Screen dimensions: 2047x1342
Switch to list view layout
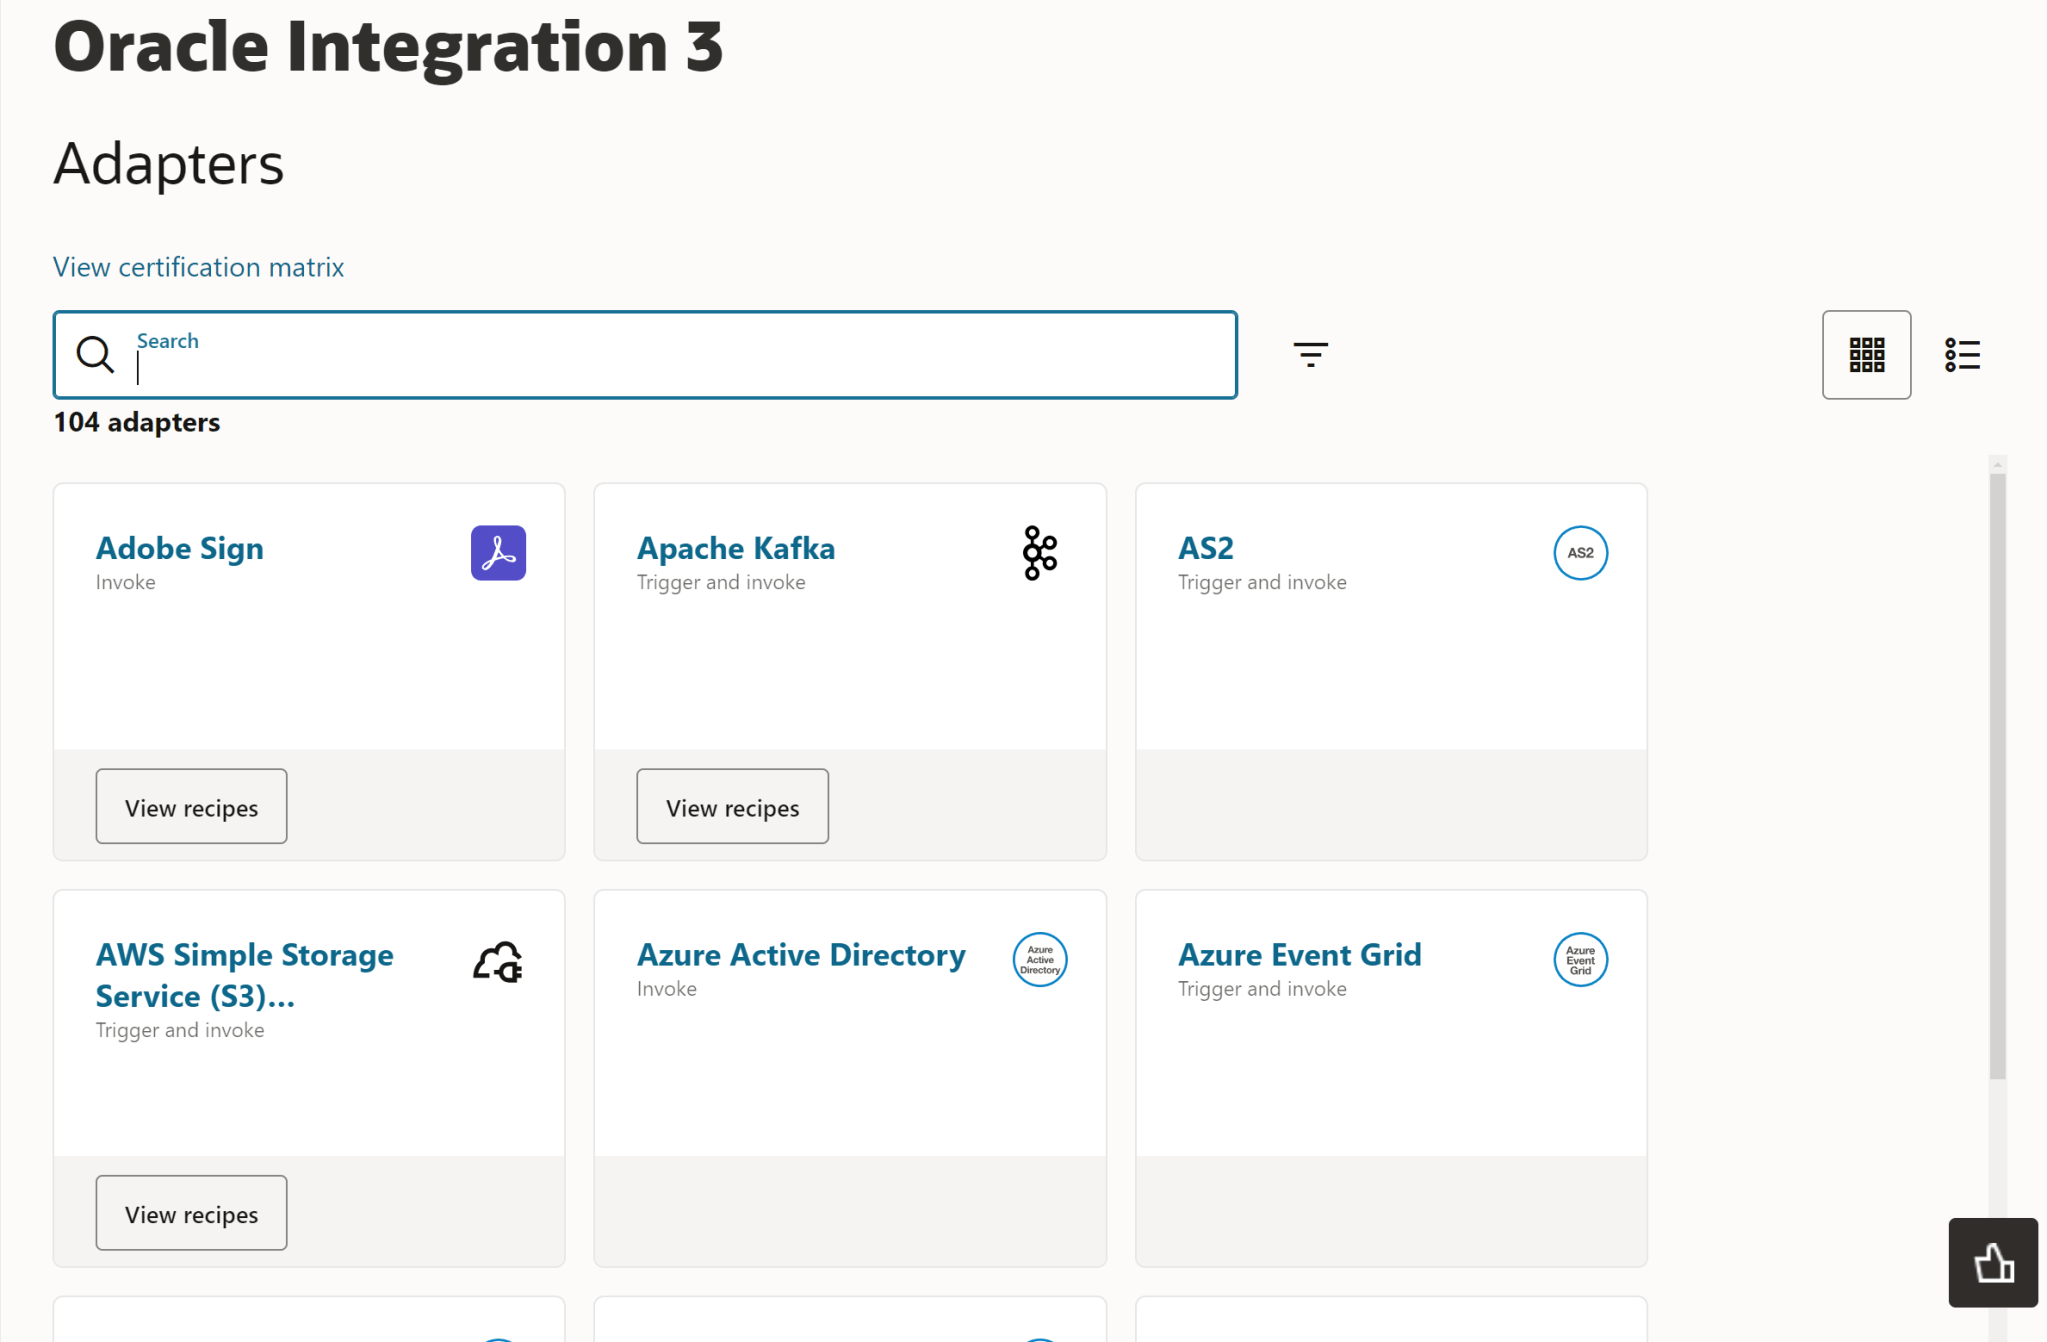tap(1961, 355)
